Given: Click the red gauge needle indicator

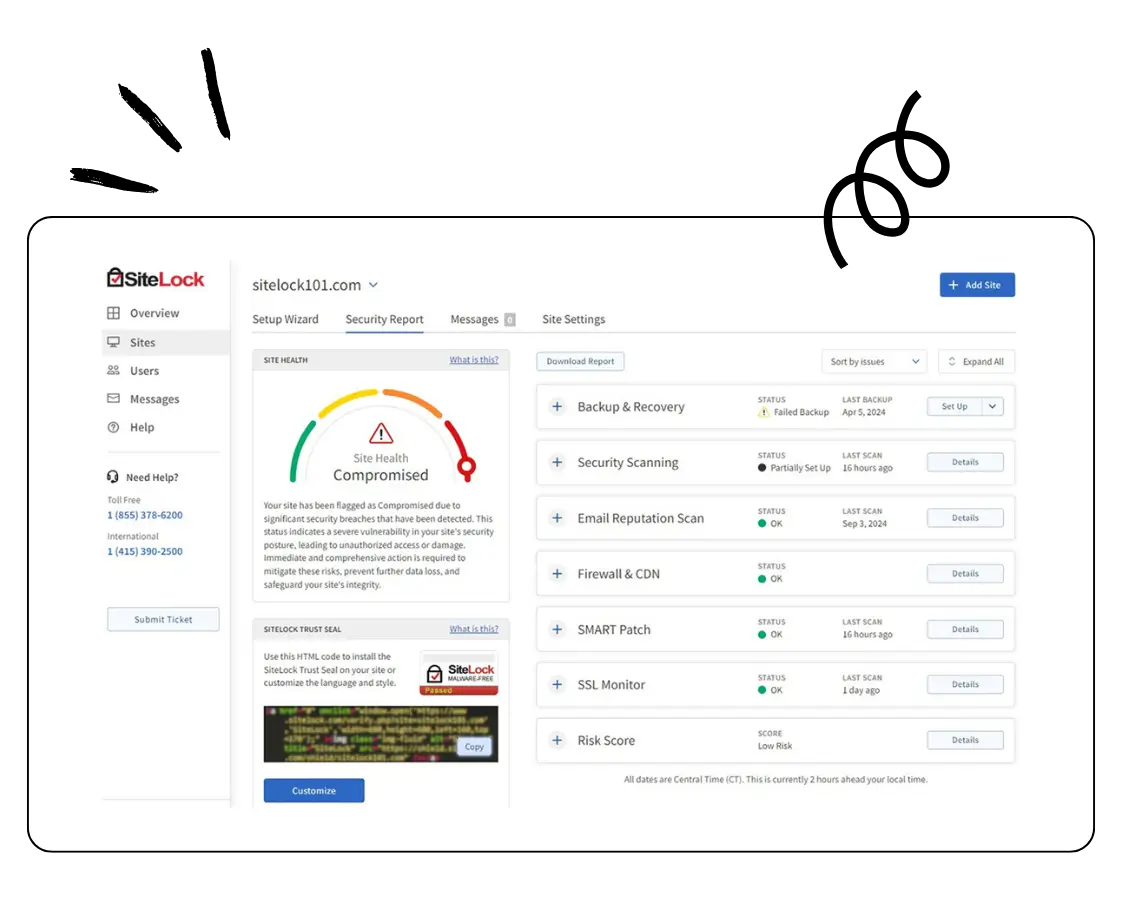Looking at the screenshot, I should coord(467,468).
